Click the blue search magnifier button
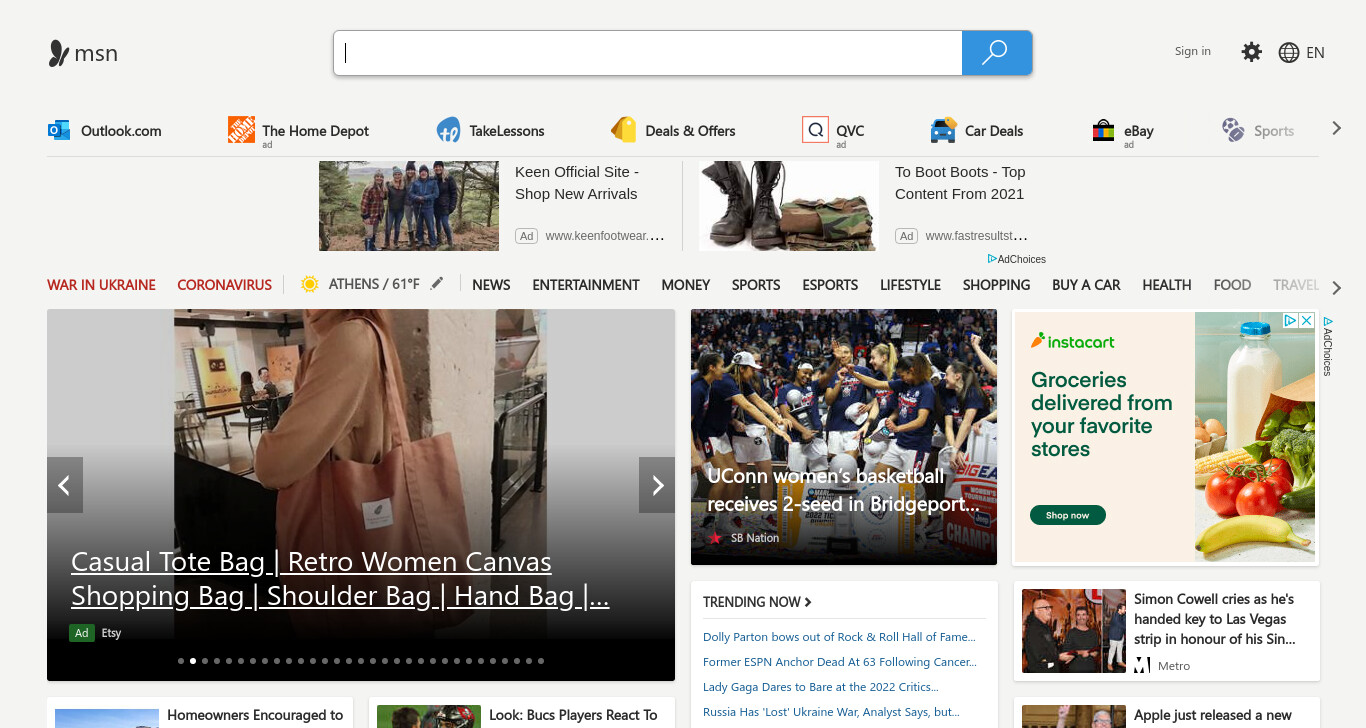 coord(996,53)
